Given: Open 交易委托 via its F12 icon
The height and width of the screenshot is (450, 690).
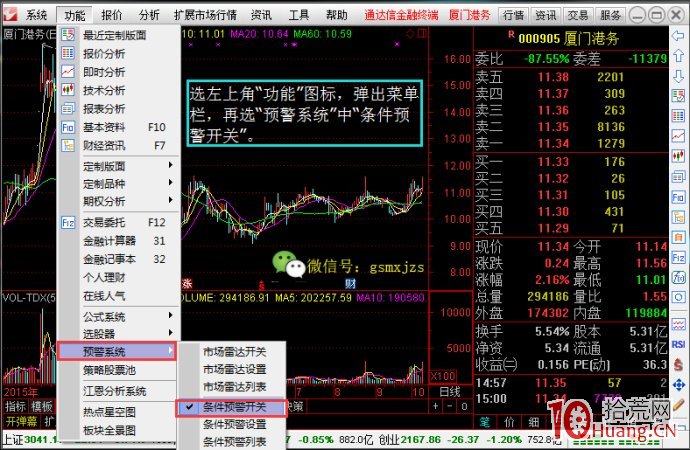Looking at the screenshot, I should click(x=68, y=223).
